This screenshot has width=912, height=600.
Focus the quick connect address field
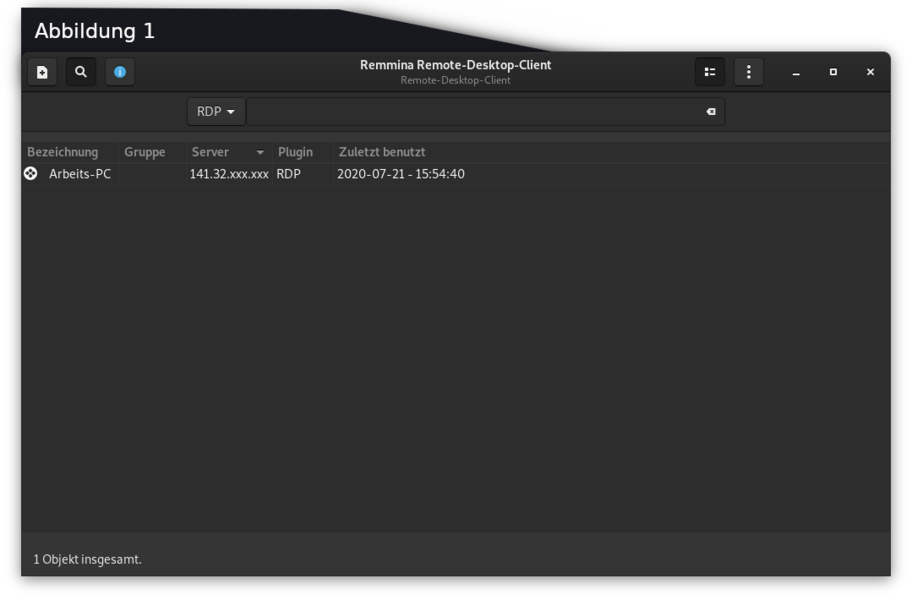tap(485, 112)
